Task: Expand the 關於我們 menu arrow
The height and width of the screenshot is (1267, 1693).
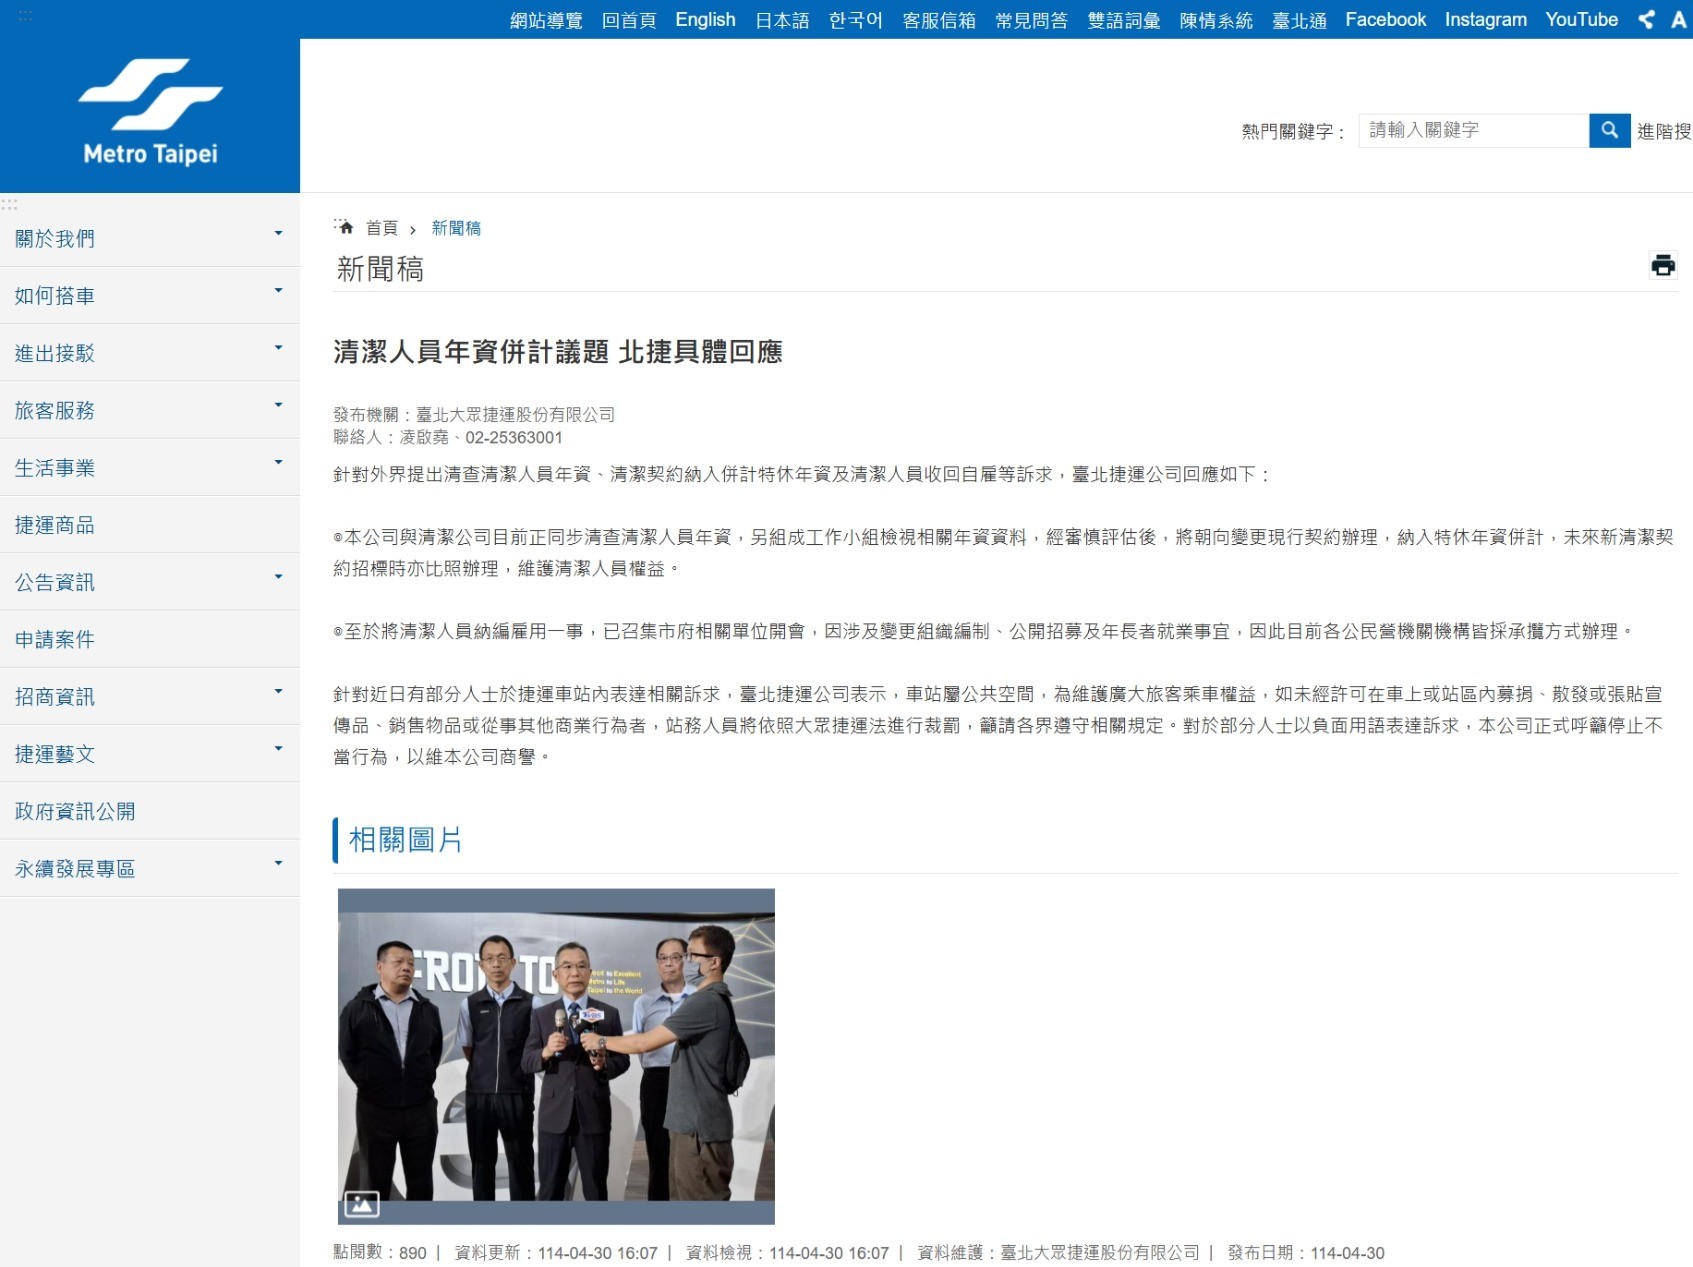Action: 279,233
